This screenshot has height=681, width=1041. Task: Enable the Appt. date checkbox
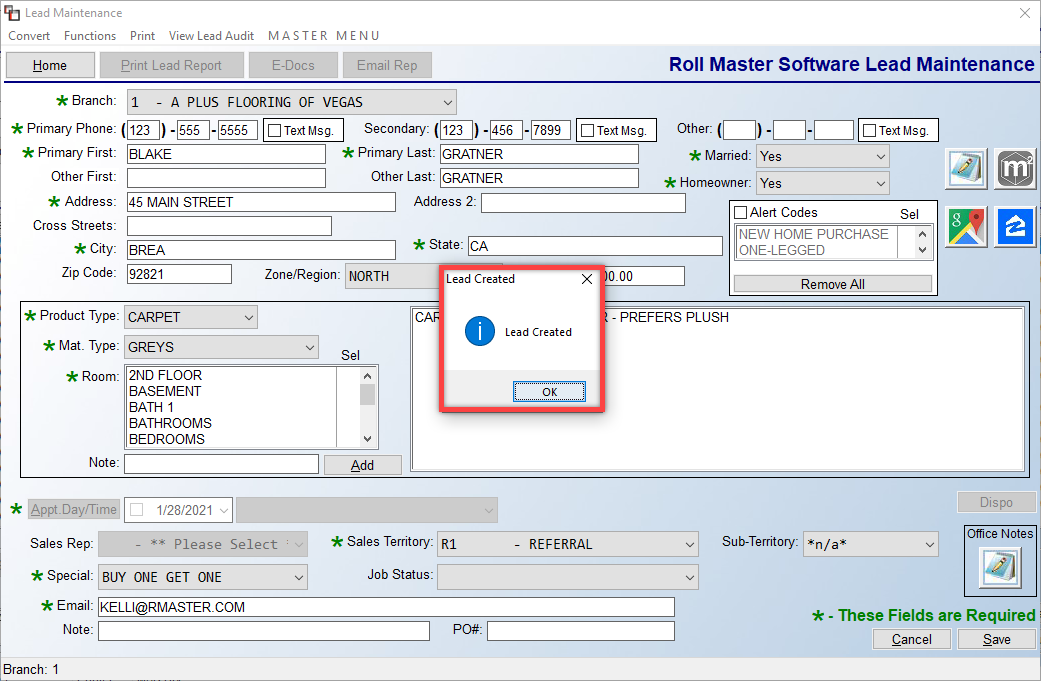click(x=137, y=510)
